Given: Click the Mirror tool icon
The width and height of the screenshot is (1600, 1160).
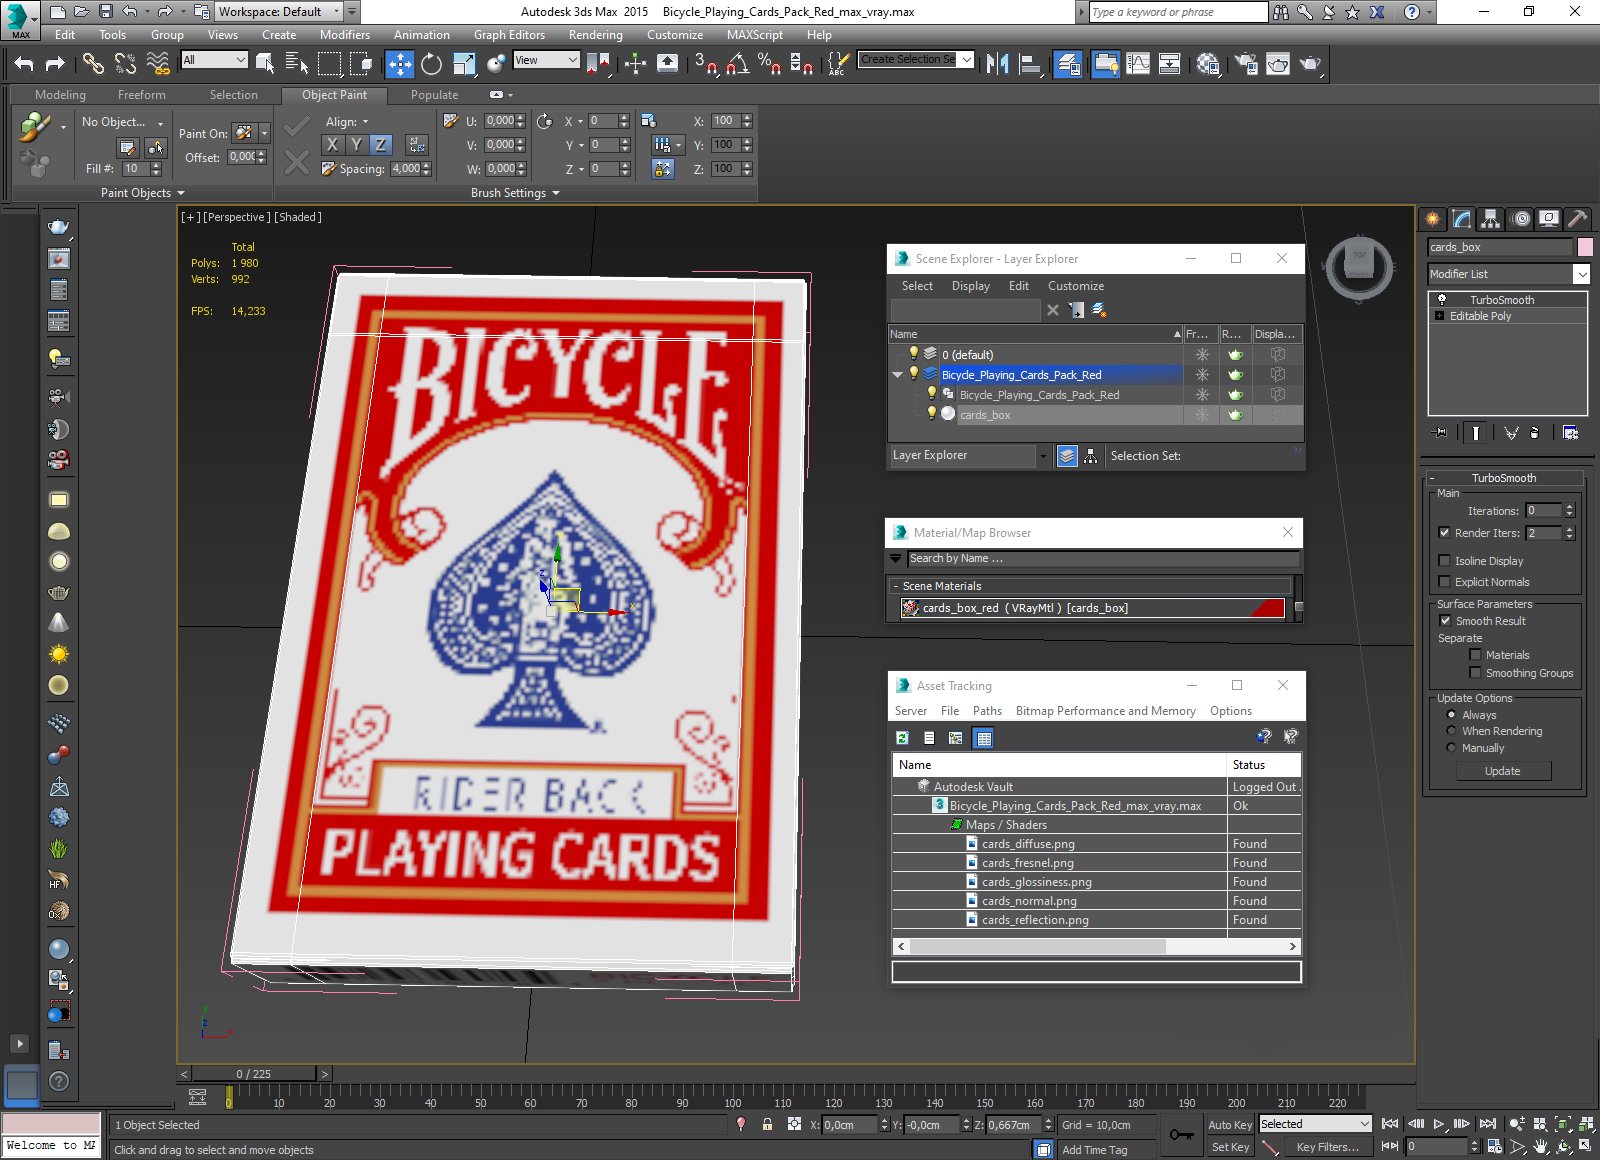Looking at the screenshot, I should 997,64.
